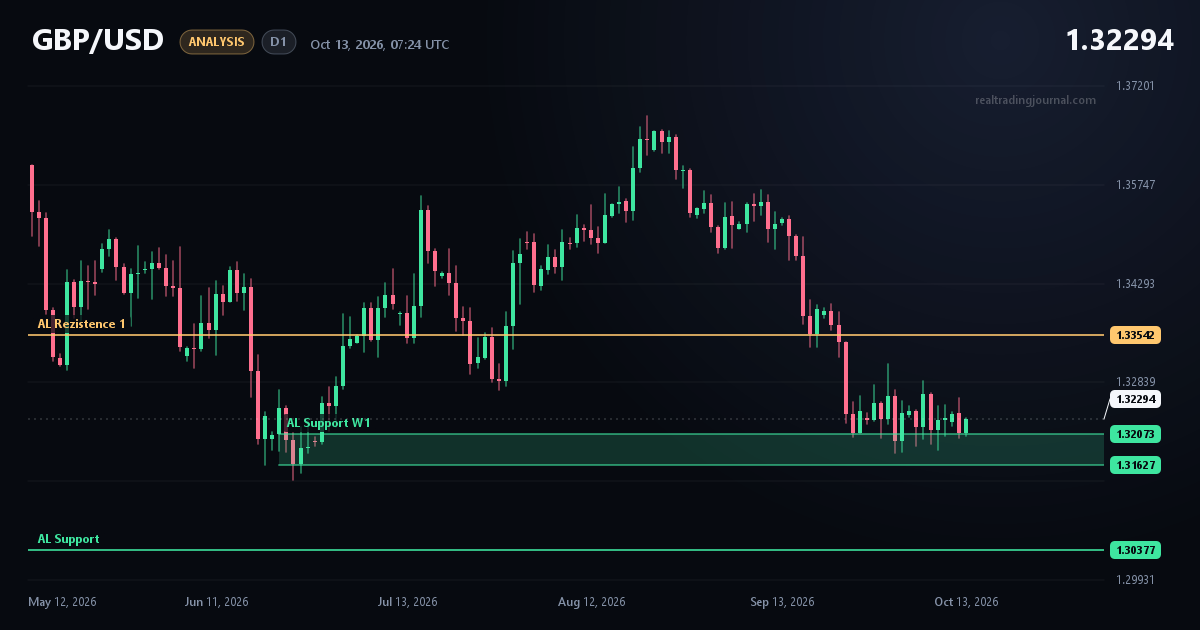
Task: Click the white 1.32294 current price tag
Action: [x=1135, y=399]
